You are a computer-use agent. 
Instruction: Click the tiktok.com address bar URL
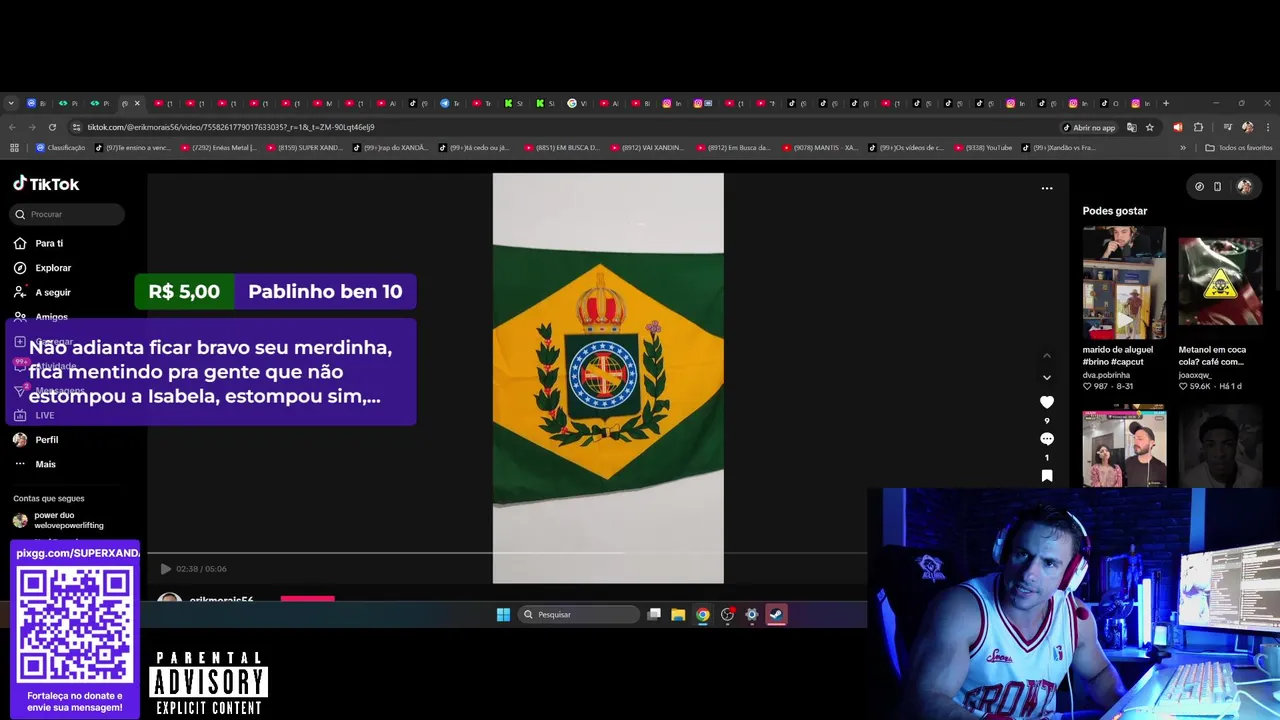point(230,127)
